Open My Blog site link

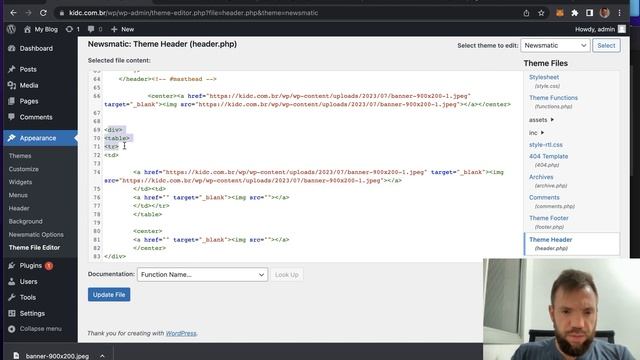[41, 29]
